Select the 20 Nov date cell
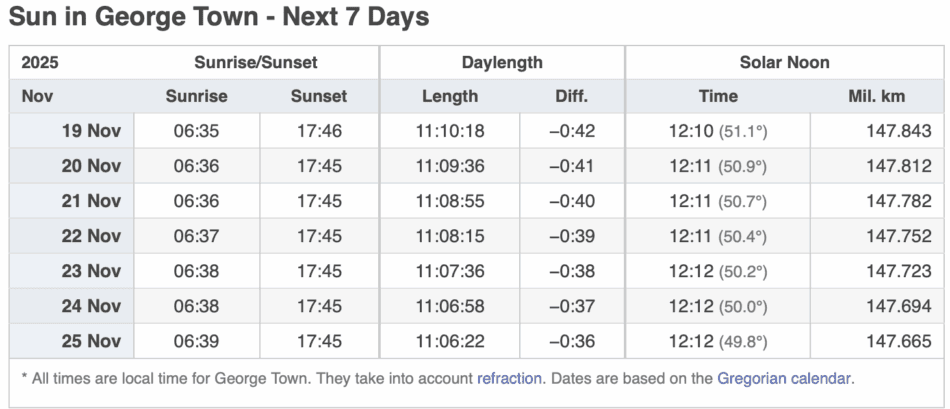Viewport: 950px width, 409px height. coord(91,166)
